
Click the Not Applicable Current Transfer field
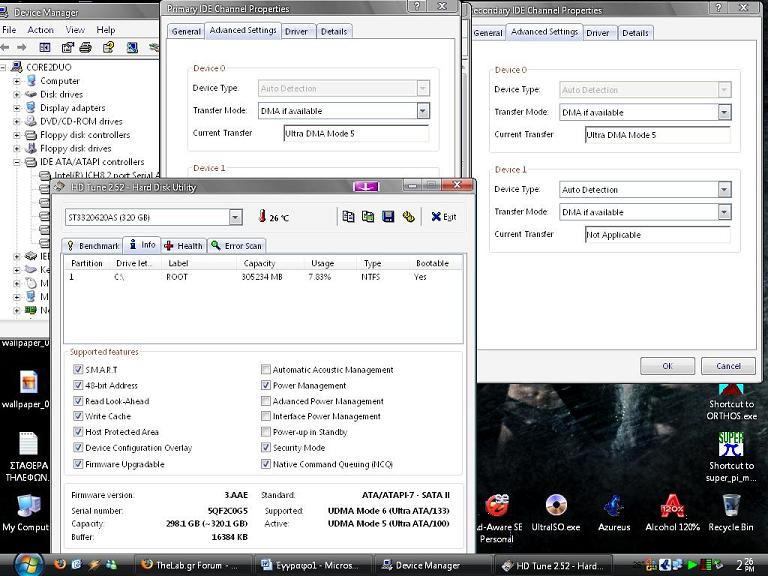(x=657, y=235)
